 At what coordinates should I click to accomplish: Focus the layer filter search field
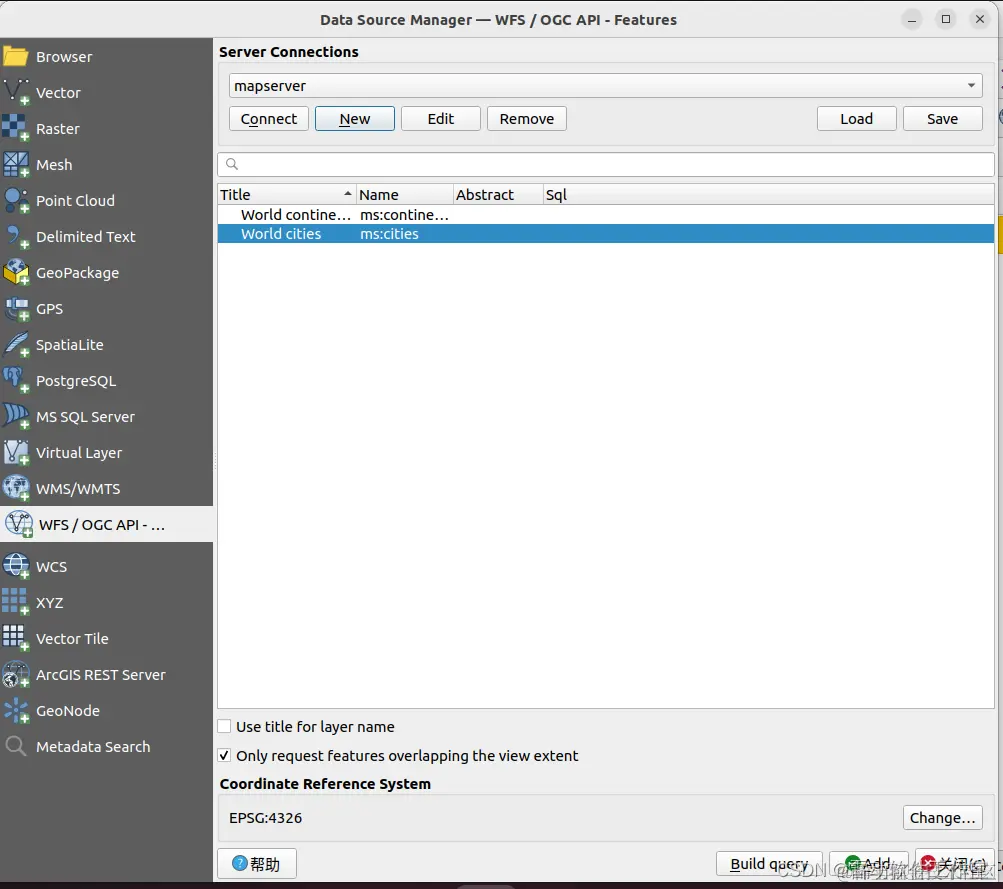(x=606, y=164)
